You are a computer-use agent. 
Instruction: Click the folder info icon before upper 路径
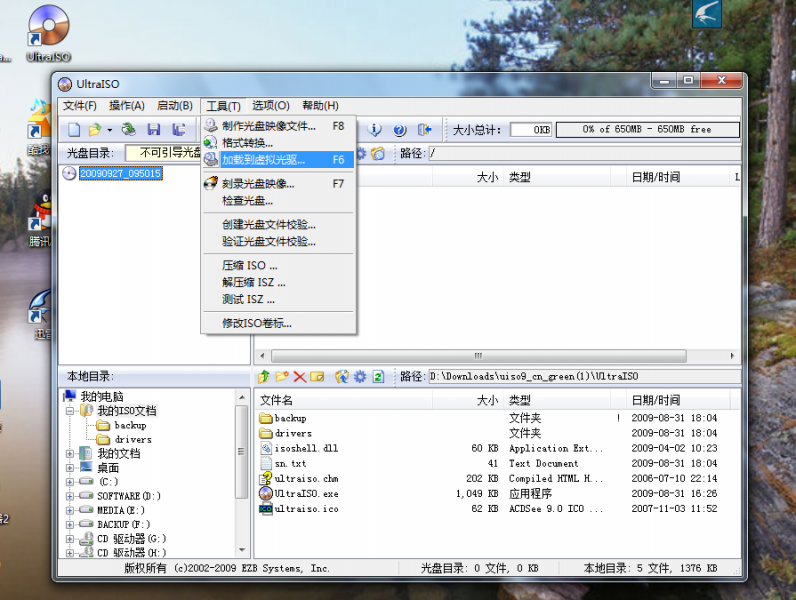click(378, 153)
